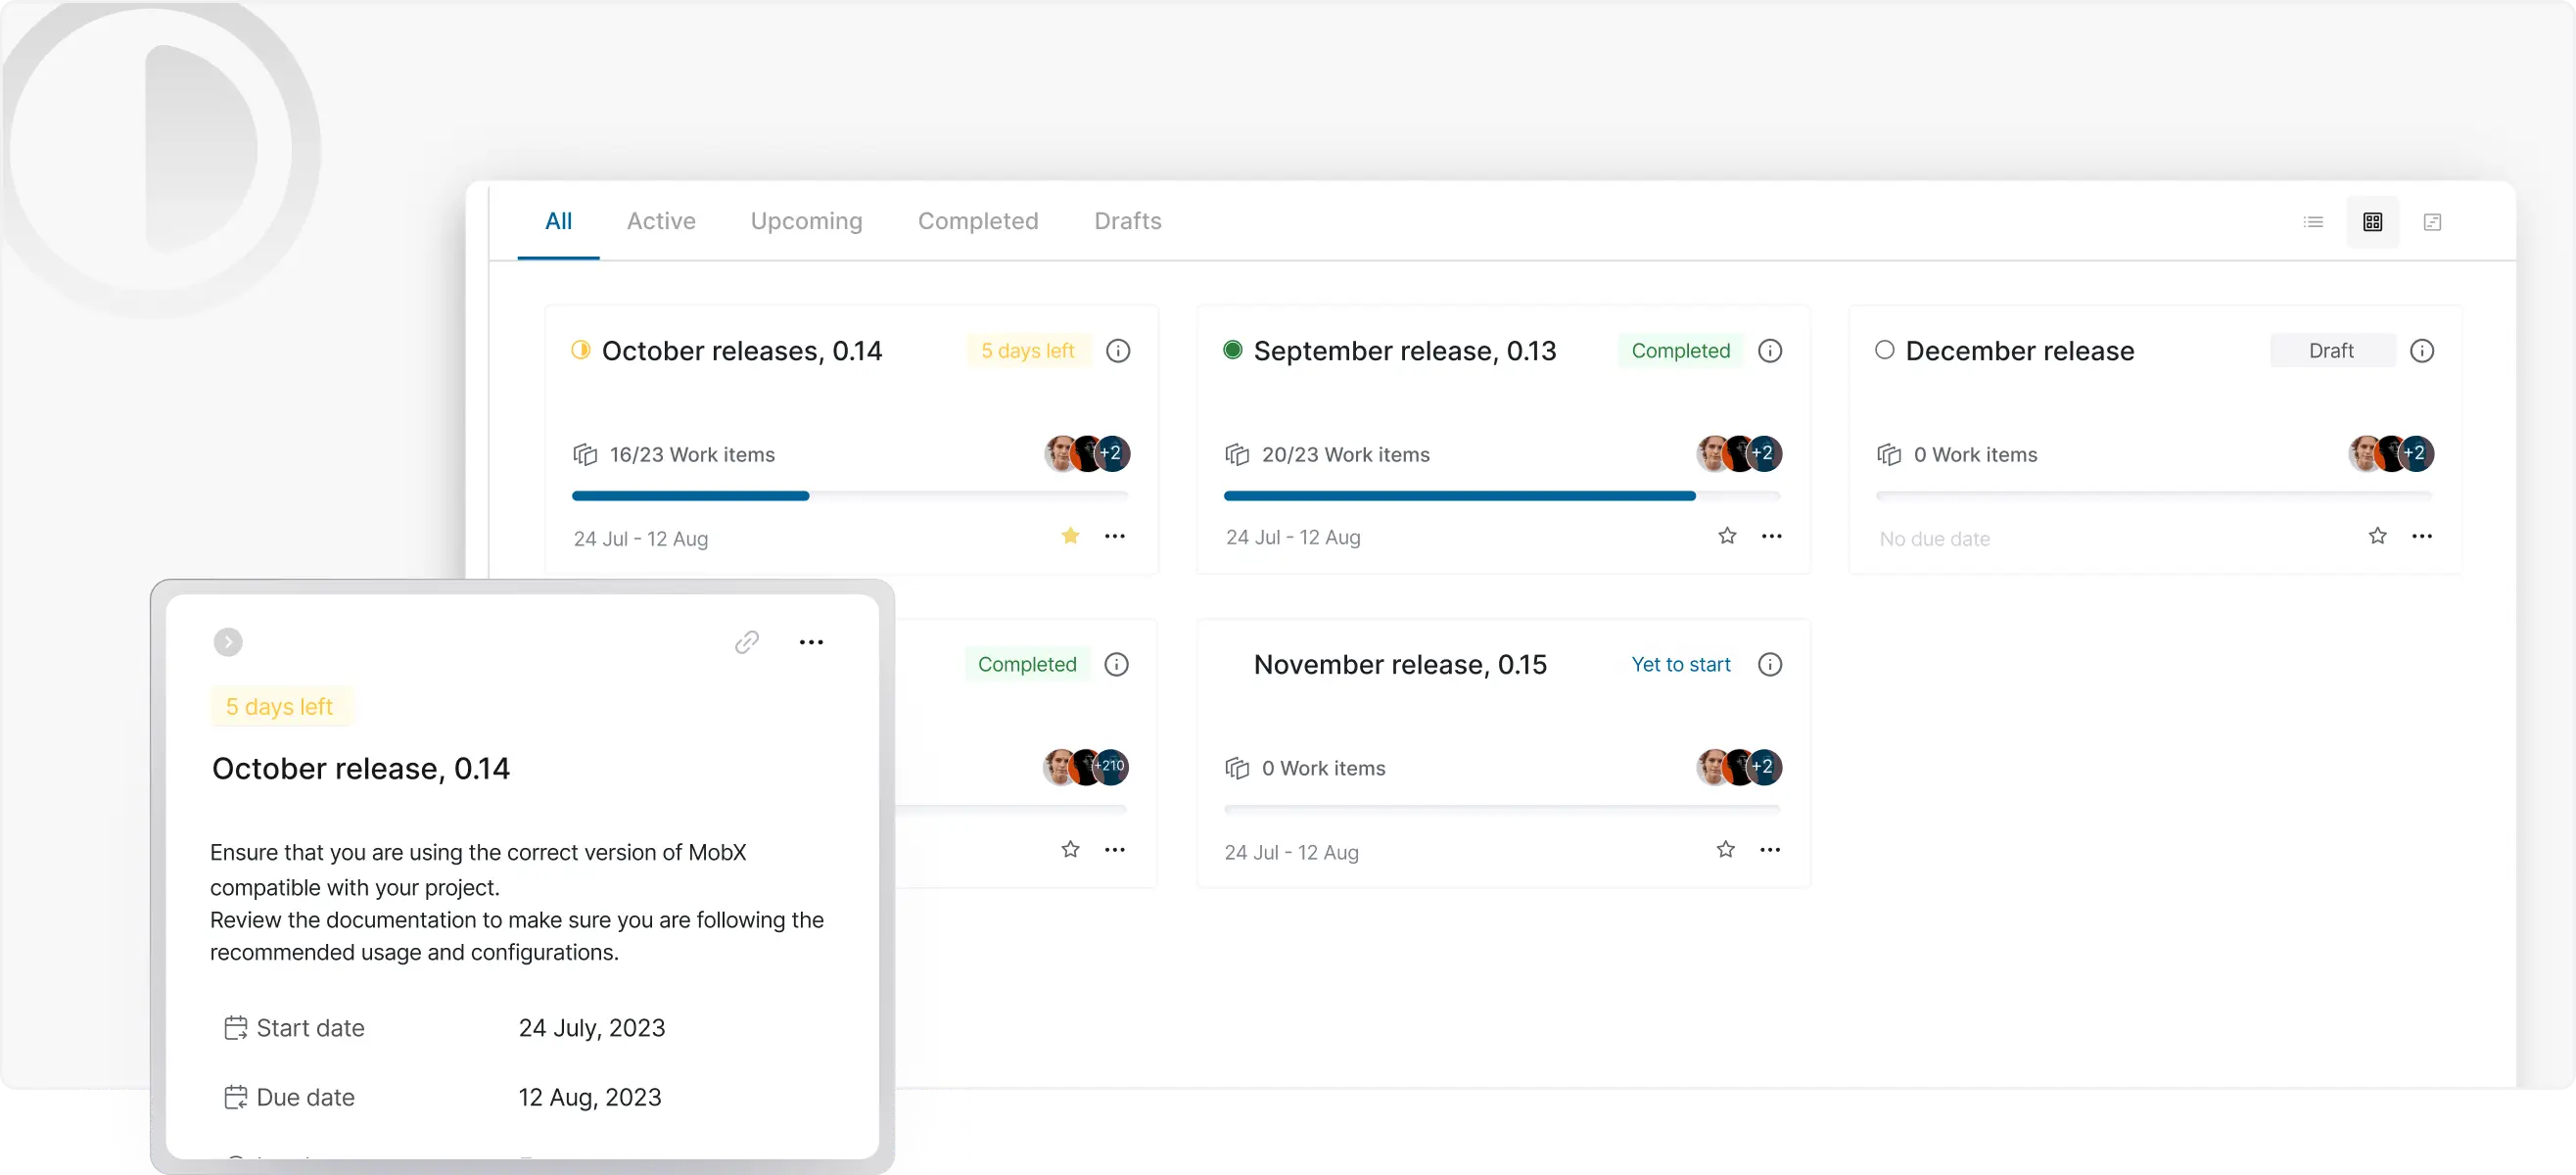Switch to Gantt layout view icon
This screenshot has height=1175, width=2576.
(x=2432, y=222)
